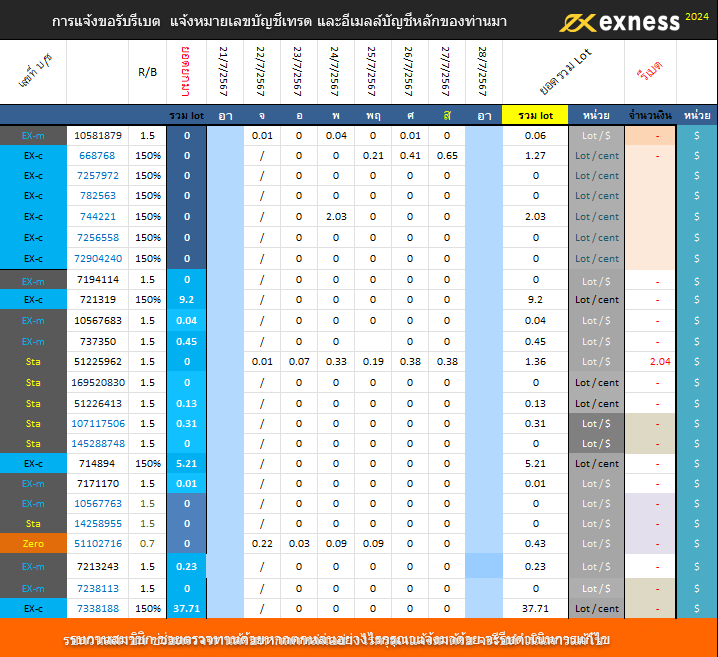Select the yellow 'รวม lot' header cell

pos(535,115)
